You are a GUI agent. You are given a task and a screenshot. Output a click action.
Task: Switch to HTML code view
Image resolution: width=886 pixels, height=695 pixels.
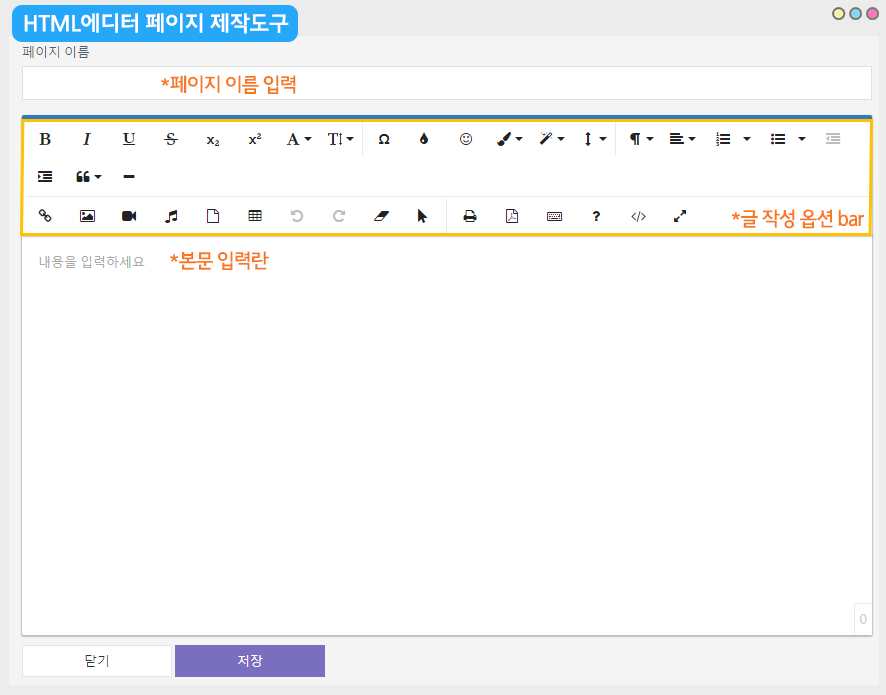pyautogui.click(x=638, y=215)
